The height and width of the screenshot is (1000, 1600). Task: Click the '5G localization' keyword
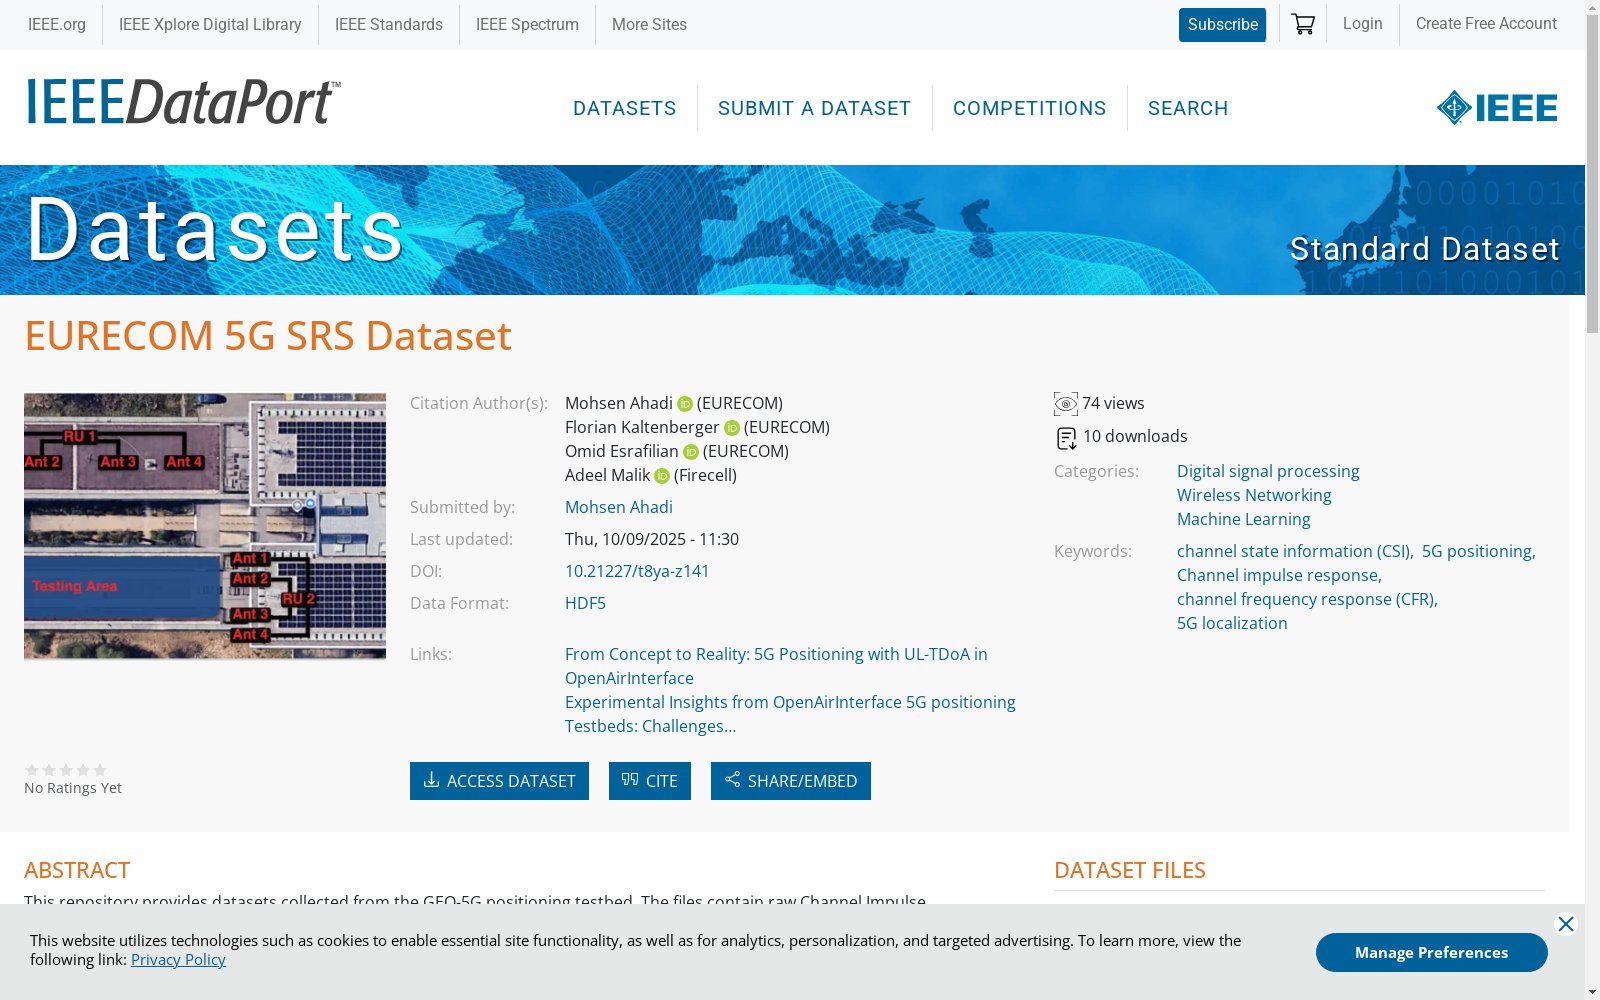pyautogui.click(x=1232, y=624)
